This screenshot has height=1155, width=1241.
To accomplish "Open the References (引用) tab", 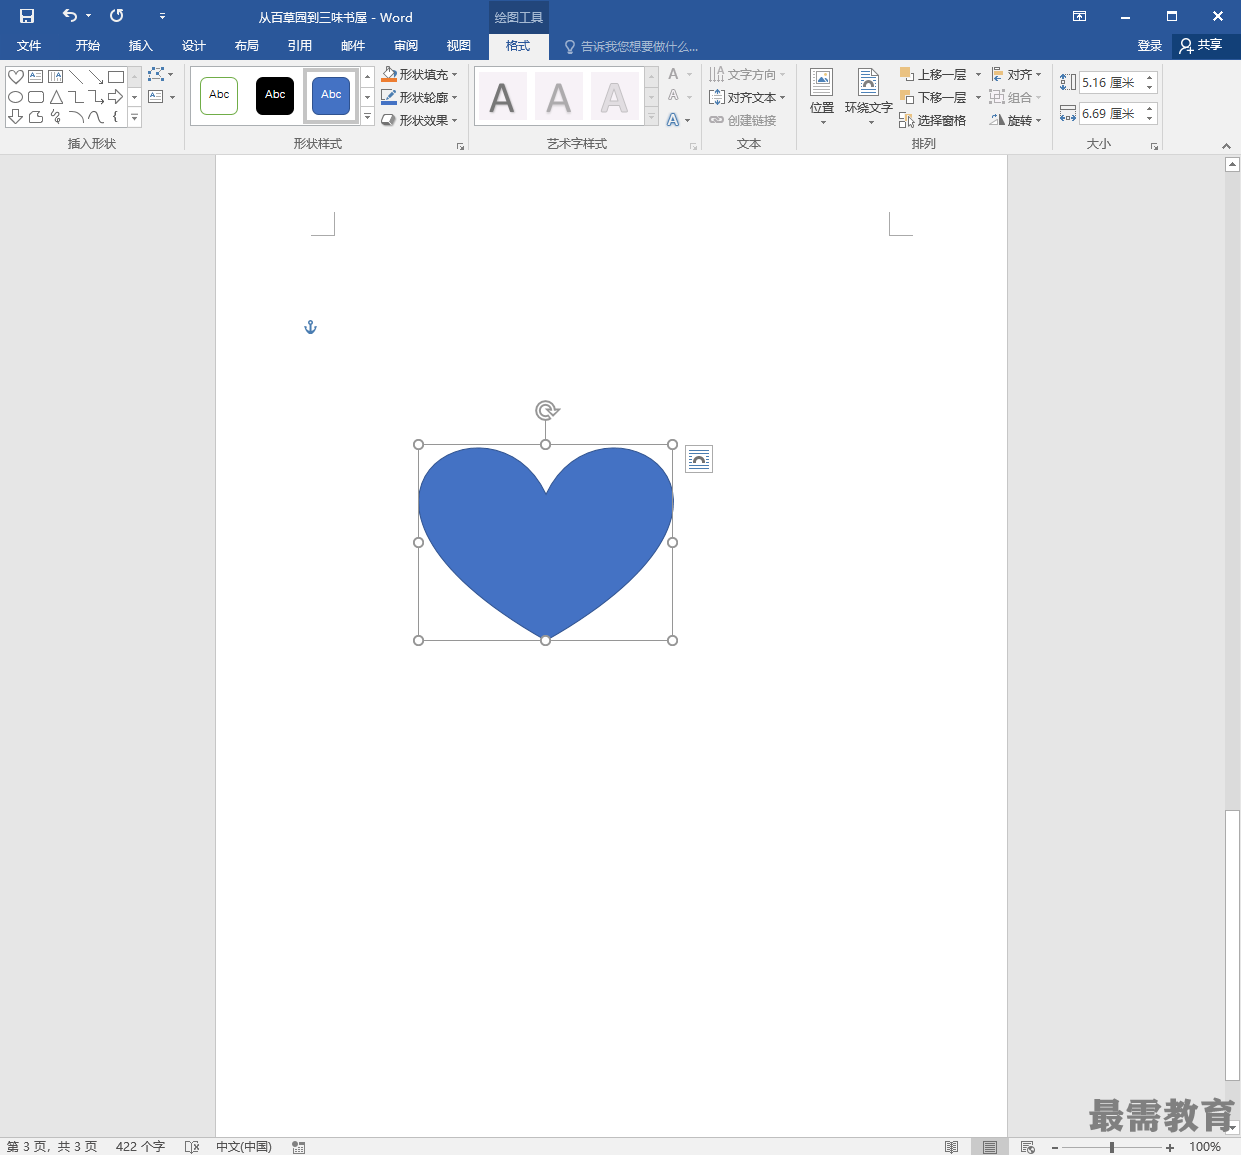I will pos(300,46).
